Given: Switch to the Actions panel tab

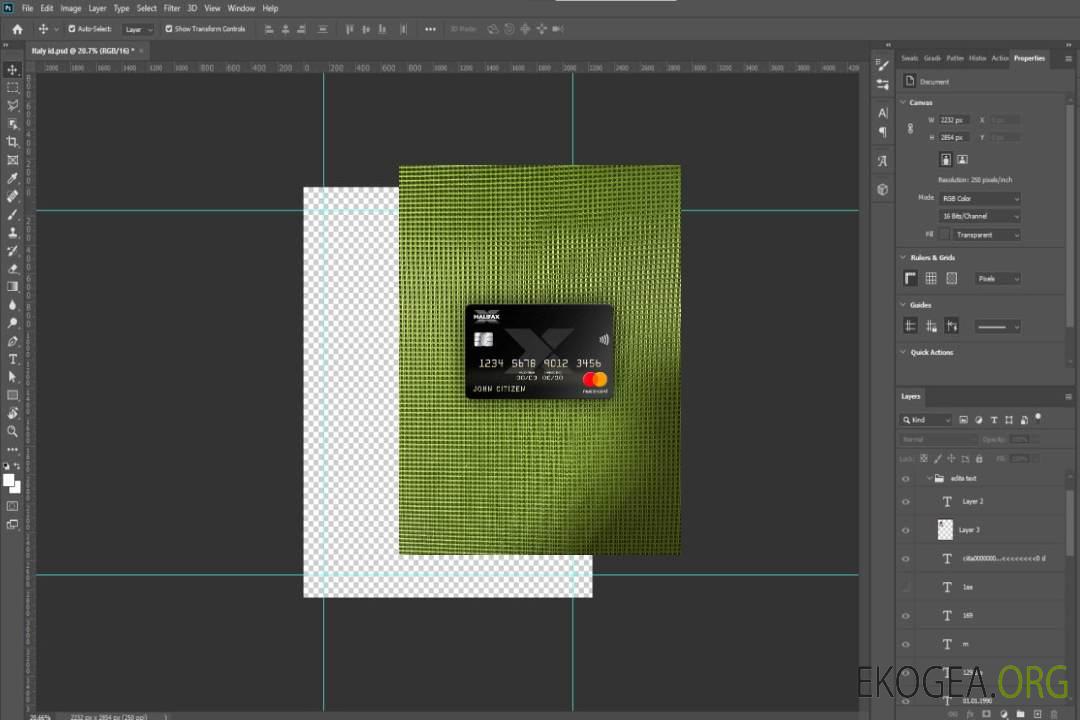Looking at the screenshot, I should pyautogui.click(x=999, y=58).
